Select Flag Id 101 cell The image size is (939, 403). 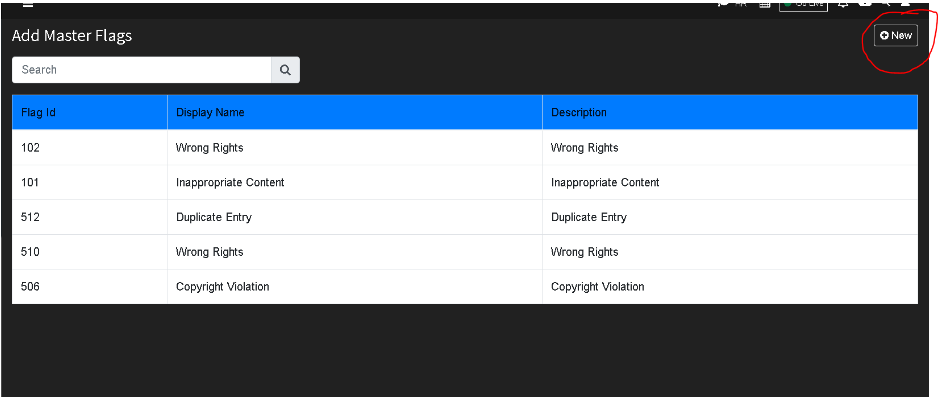coord(90,182)
